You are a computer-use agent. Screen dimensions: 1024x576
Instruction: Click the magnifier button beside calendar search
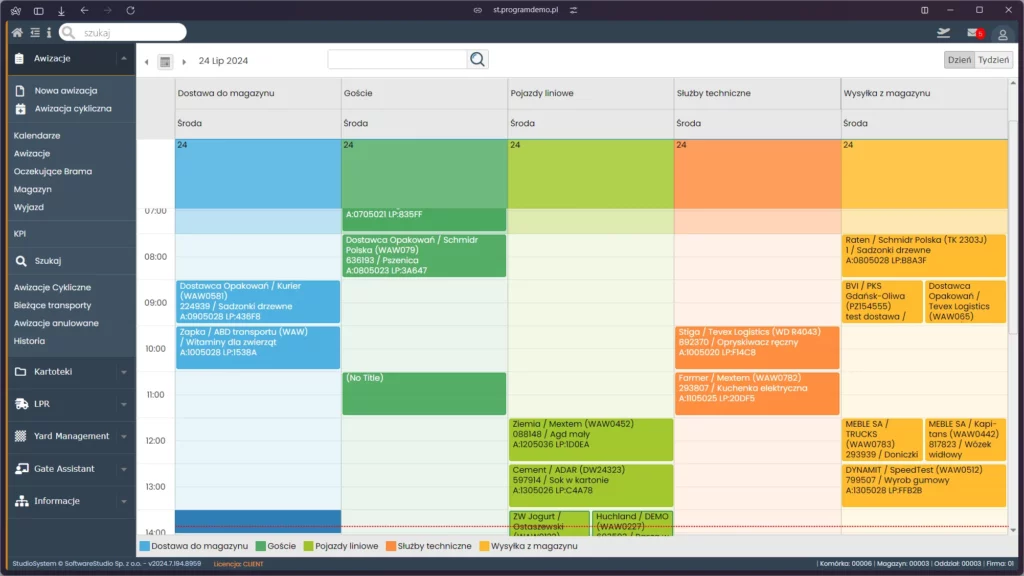click(478, 60)
